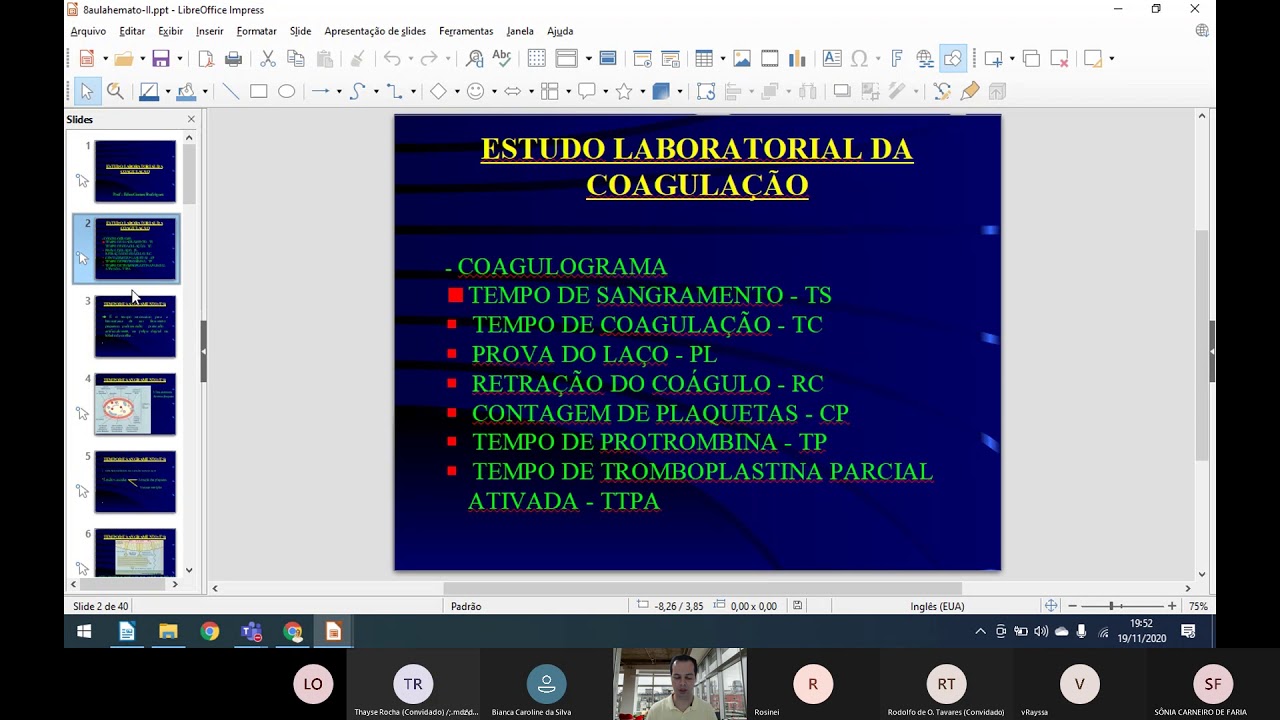
Task: Click the Delete Slide icon
Action: pos(1059,59)
